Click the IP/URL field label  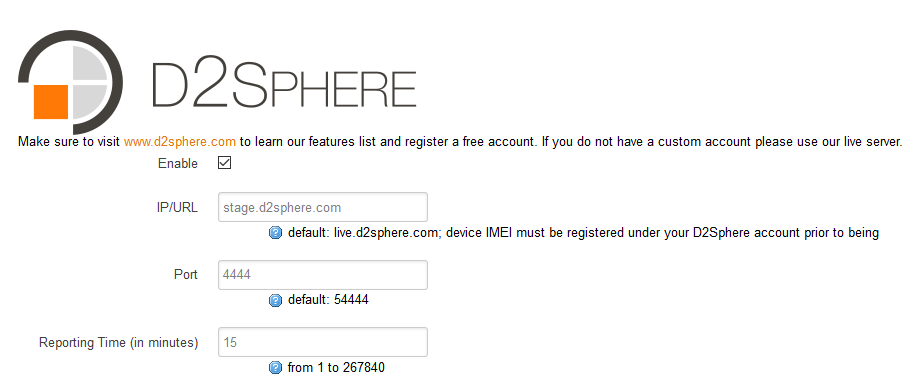coord(177,208)
